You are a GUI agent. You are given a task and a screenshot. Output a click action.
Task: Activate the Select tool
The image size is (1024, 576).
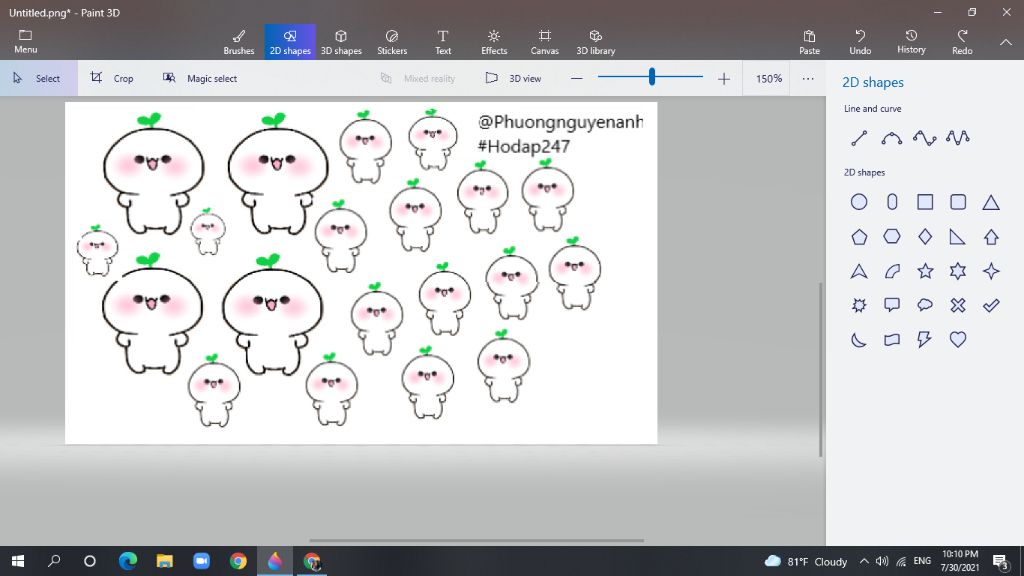click(x=38, y=78)
